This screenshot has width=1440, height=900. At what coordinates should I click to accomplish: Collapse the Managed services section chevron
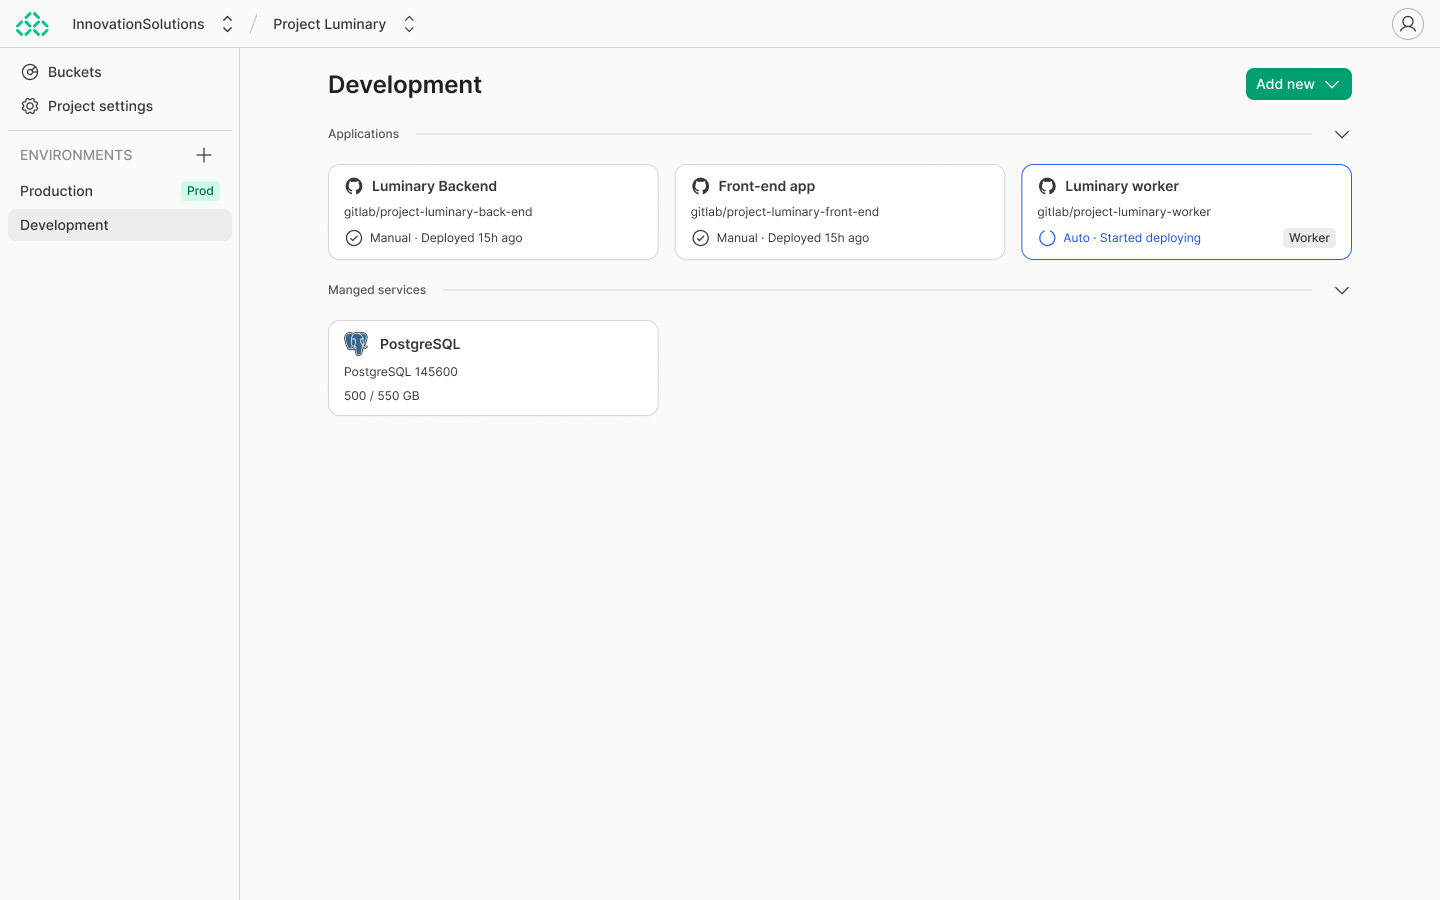click(1342, 290)
